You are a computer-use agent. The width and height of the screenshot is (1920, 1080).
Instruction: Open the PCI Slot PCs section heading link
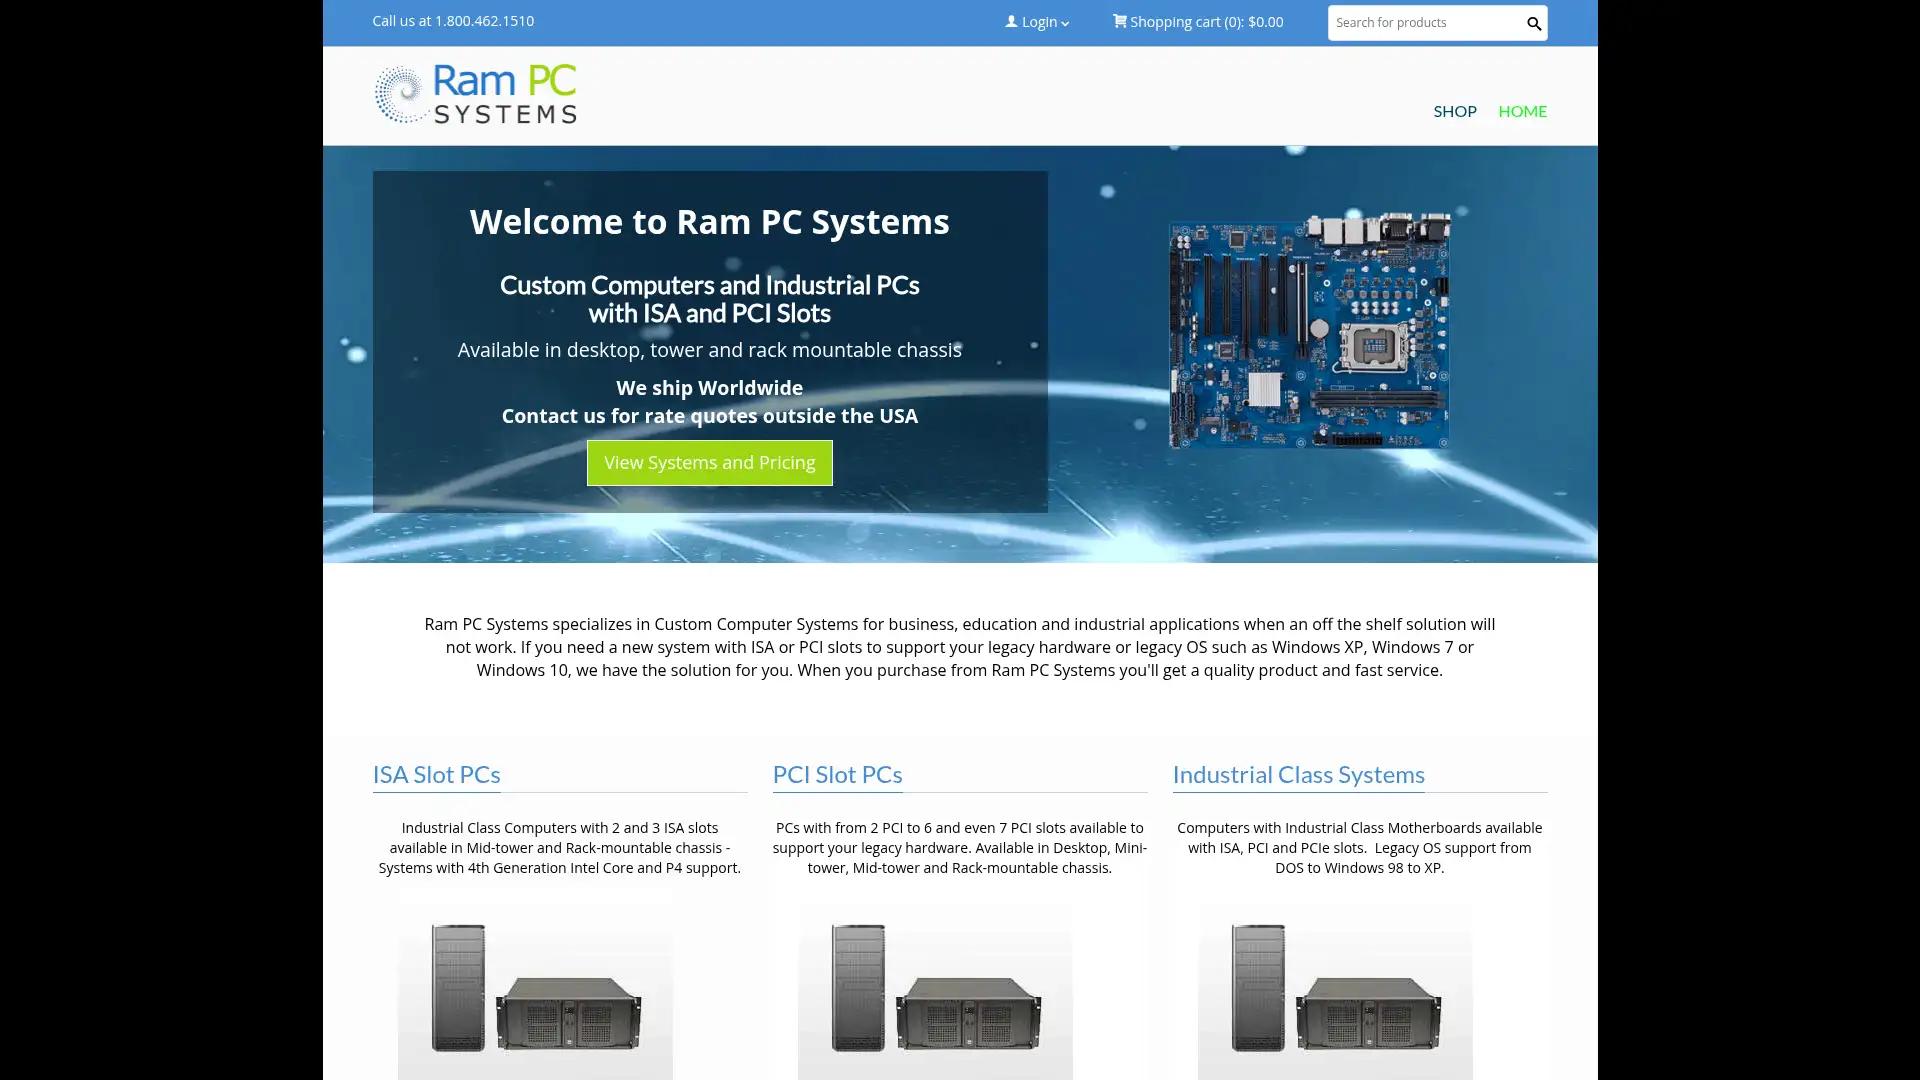(837, 774)
